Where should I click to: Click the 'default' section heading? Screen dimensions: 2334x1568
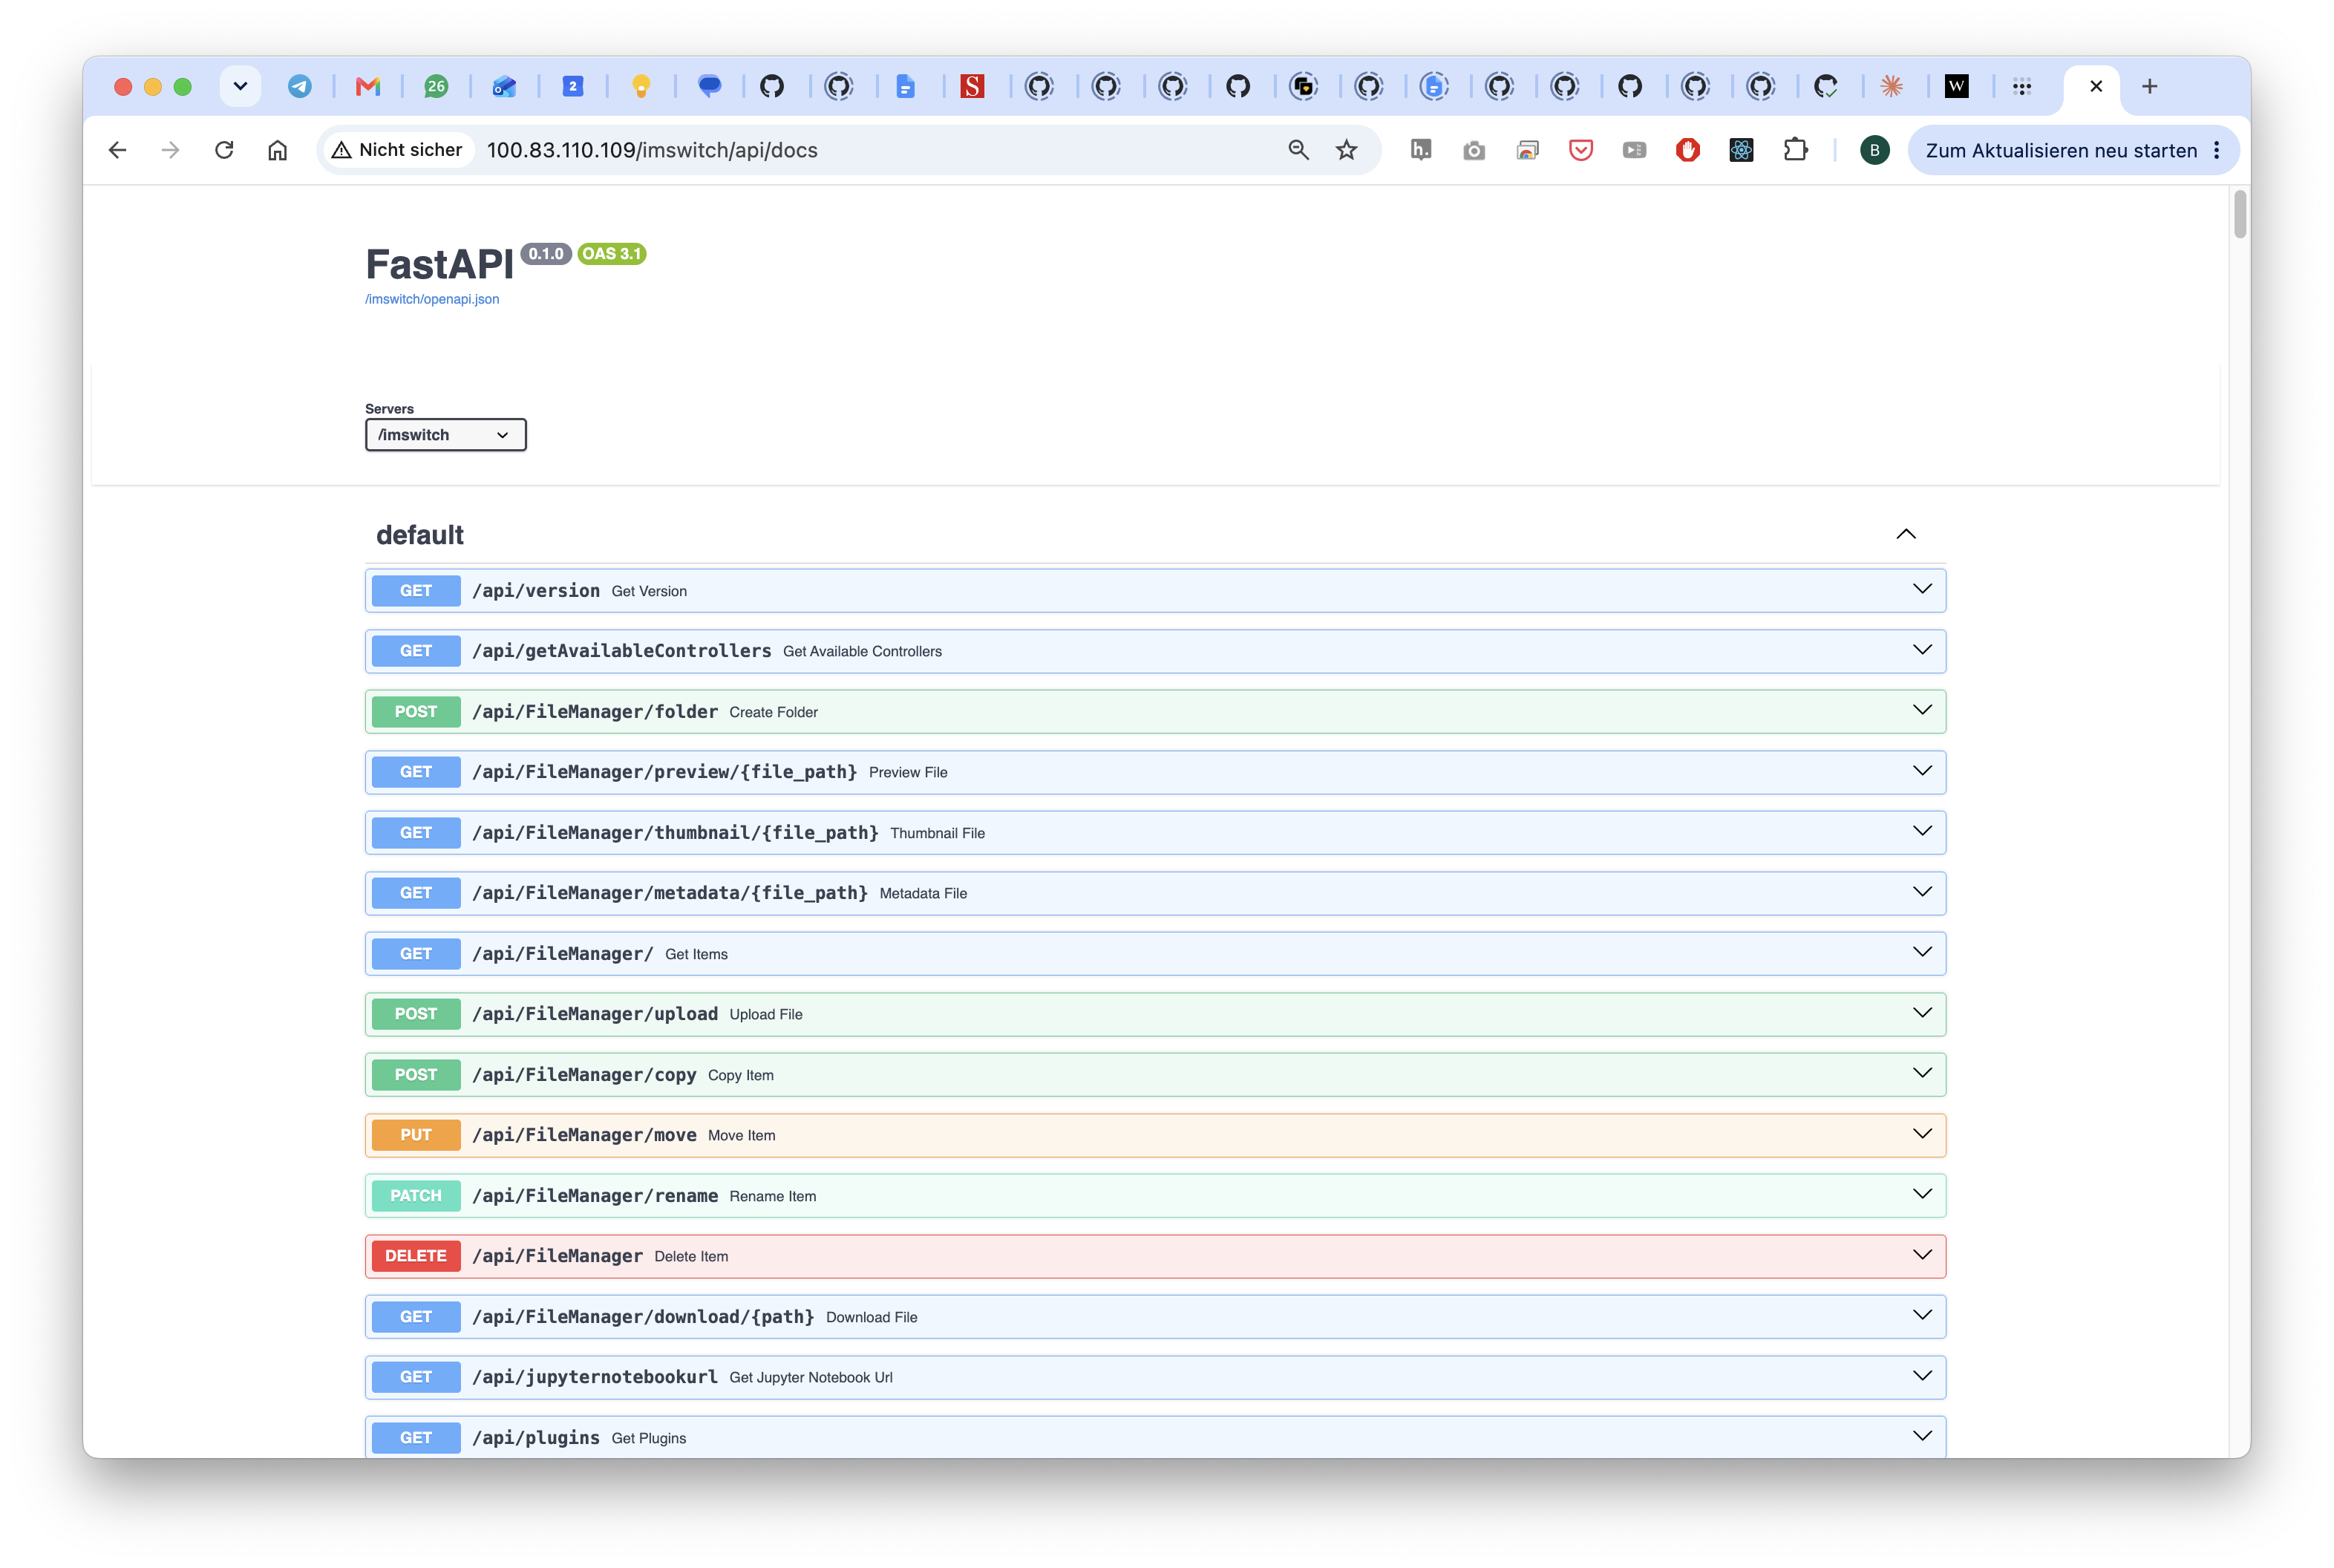click(420, 535)
